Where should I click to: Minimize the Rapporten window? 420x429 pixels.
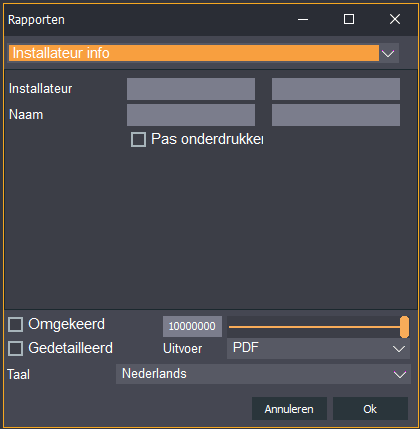(303, 19)
